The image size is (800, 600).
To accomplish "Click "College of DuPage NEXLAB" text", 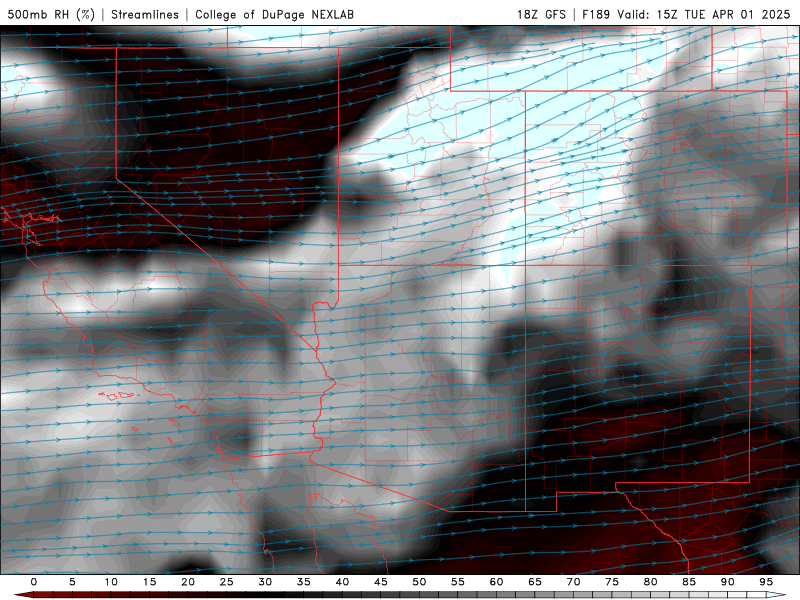I will (274, 14).
